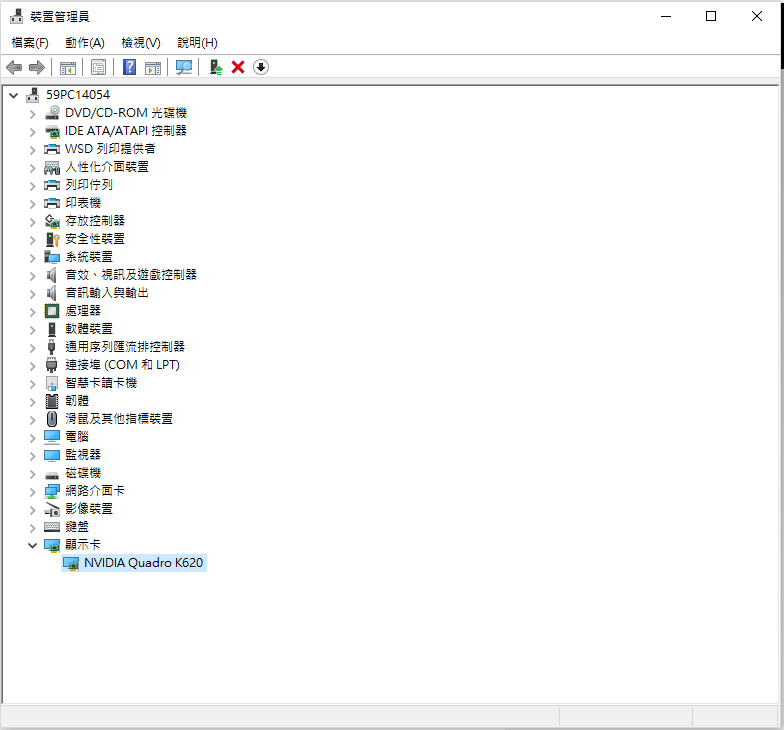Click the IDE ATA/ATAPI 控制器 icon
This screenshot has width=784, height=730.
[x=52, y=131]
